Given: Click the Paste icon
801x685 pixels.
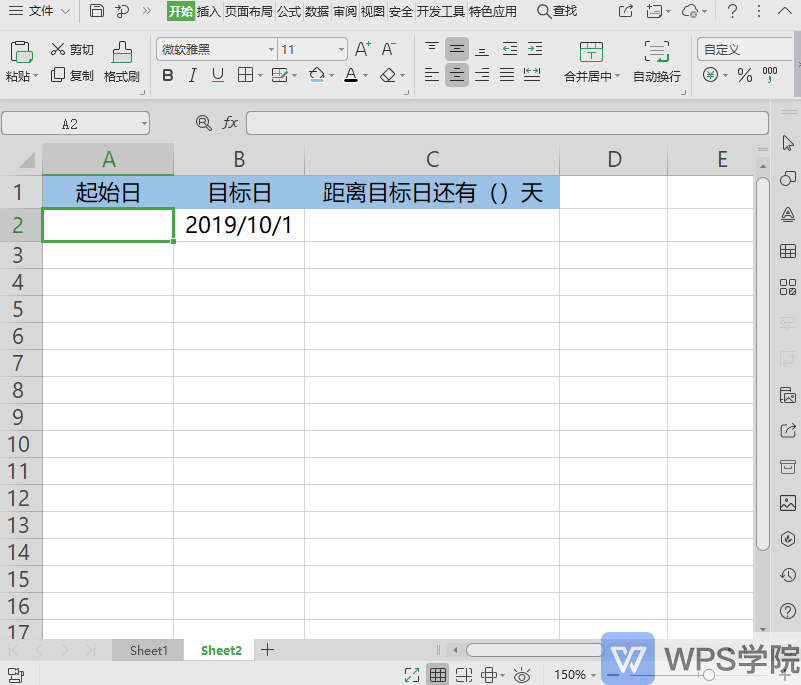Looking at the screenshot, I should [x=21, y=52].
